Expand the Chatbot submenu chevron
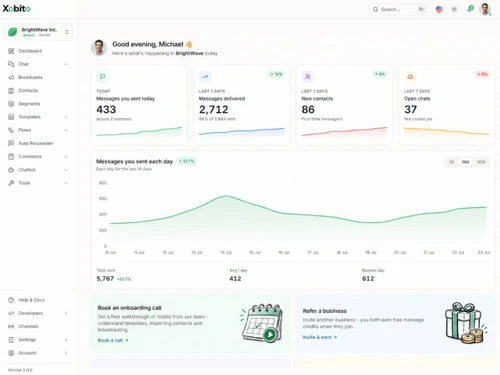This screenshot has width=500, height=375. click(x=66, y=170)
